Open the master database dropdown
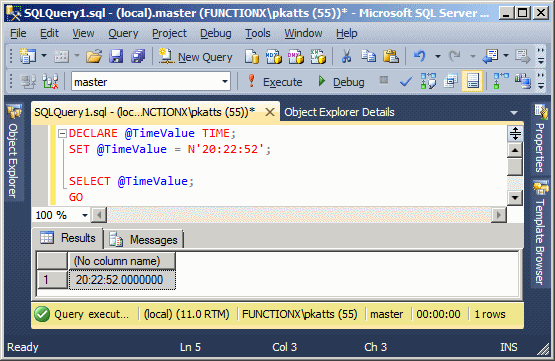 225,82
